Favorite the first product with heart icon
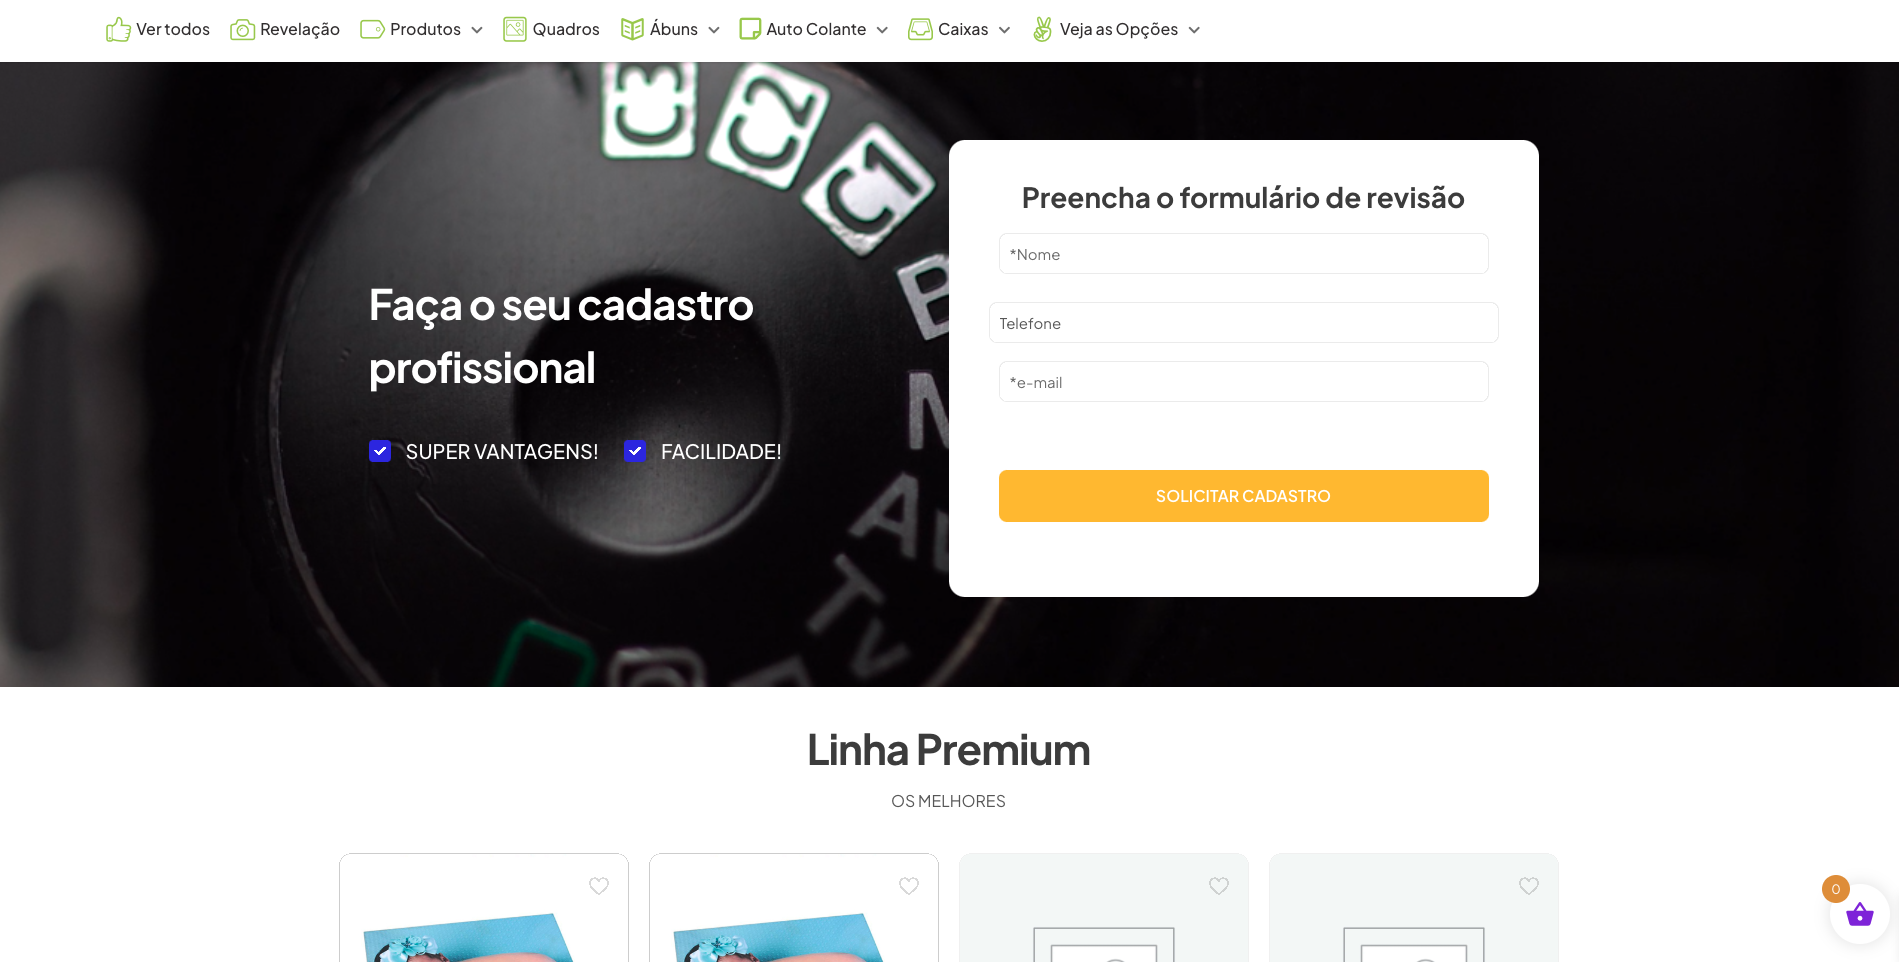Viewport: 1899px width, 962px height. point(599,886)
